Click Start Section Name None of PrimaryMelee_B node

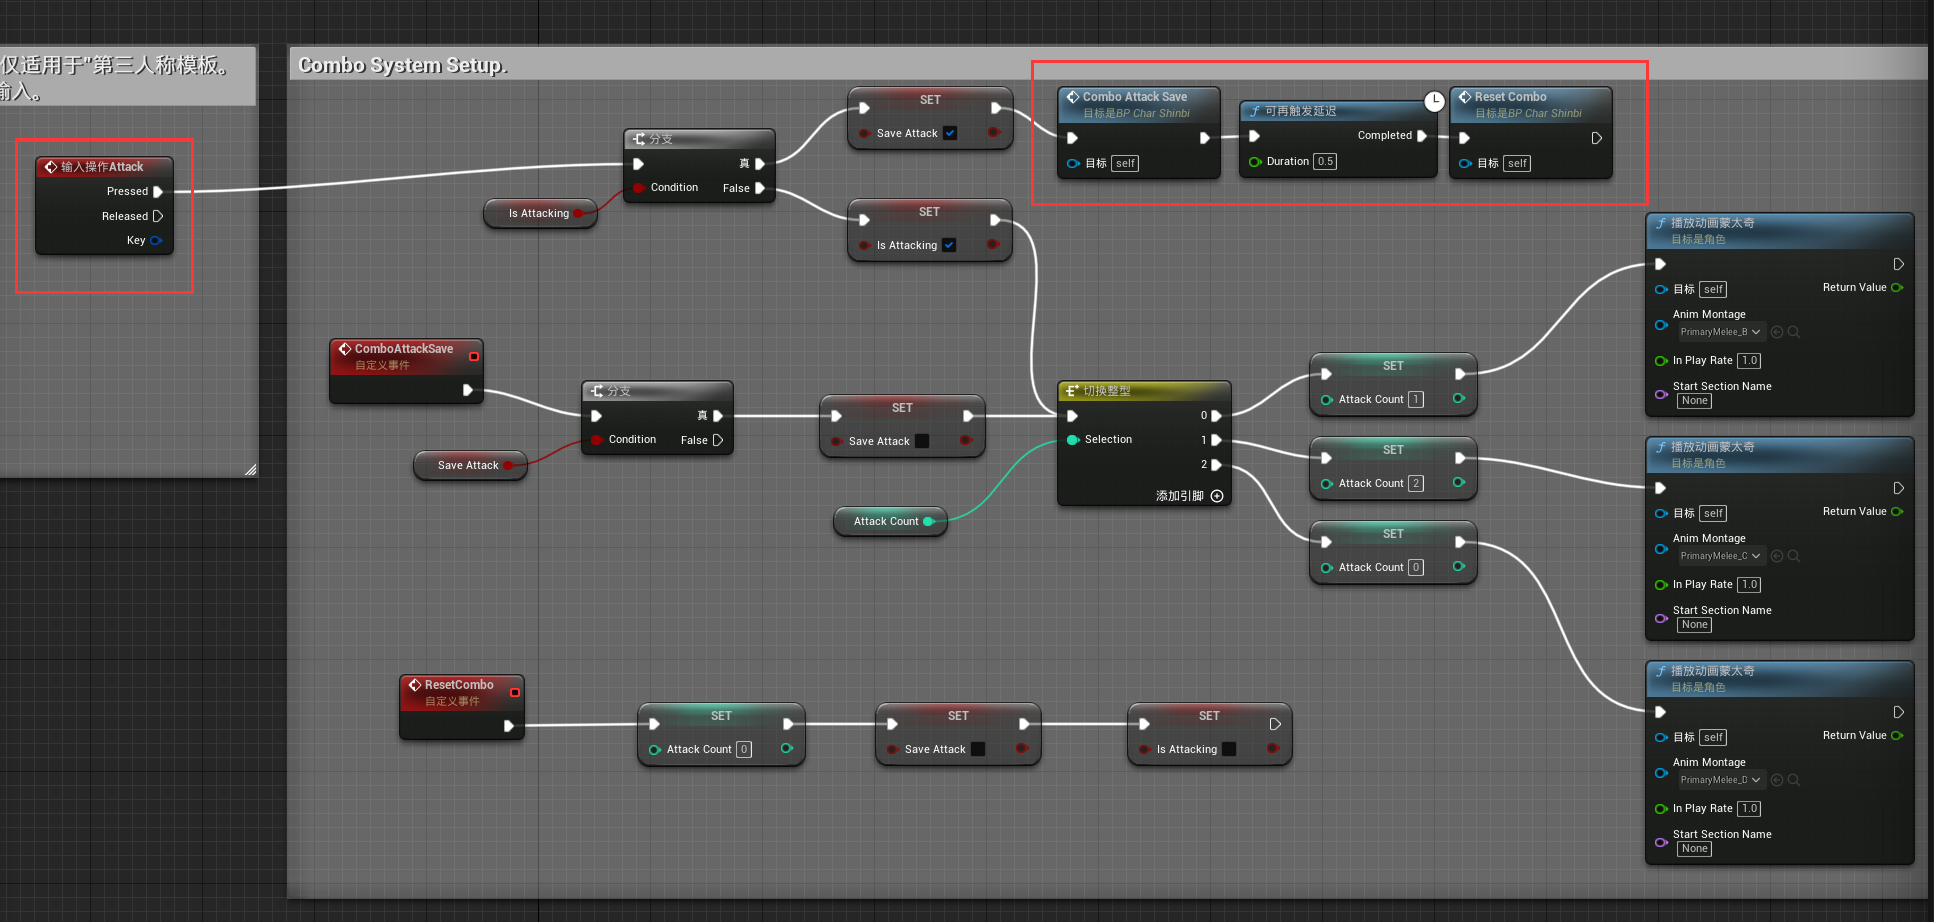1695,401
